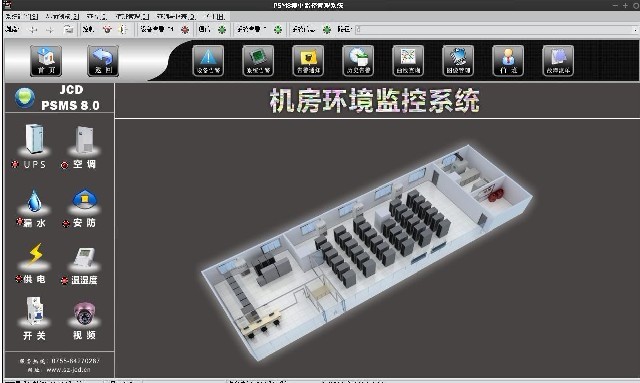Expand the dropdown arrow of toolbar combo box
Viewport: 640px width, 383px height.
click(x=635, y=30)
